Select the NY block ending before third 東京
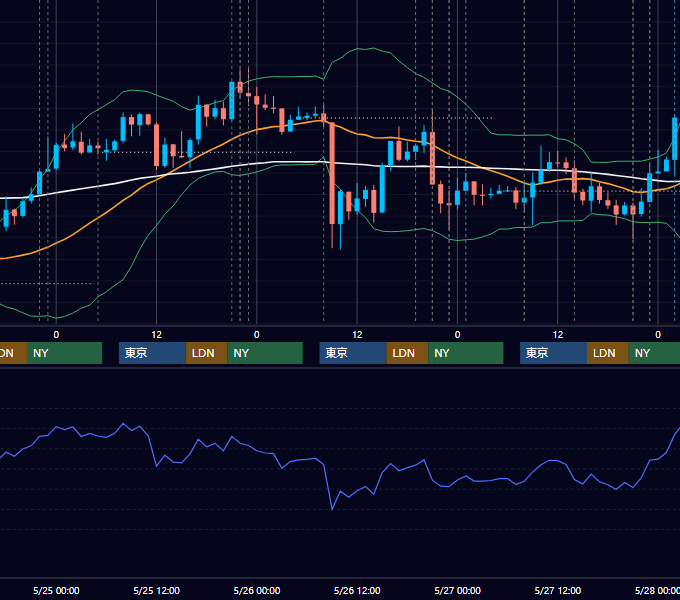Viewport: 680px width, 600px height. [x=466, y=353]
